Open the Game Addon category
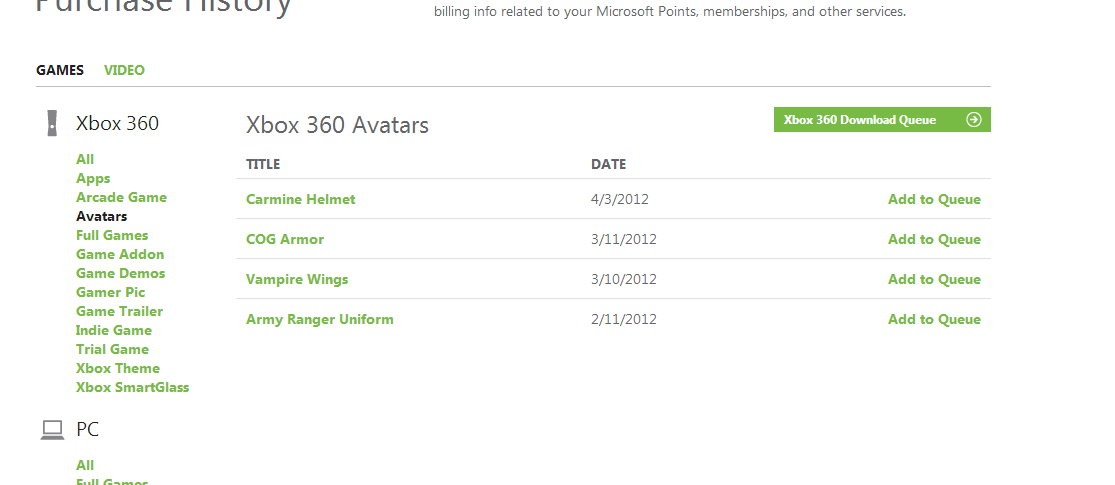Viewport: 1115px width, 485px height. pyautogui.click(x=120, y=254)
